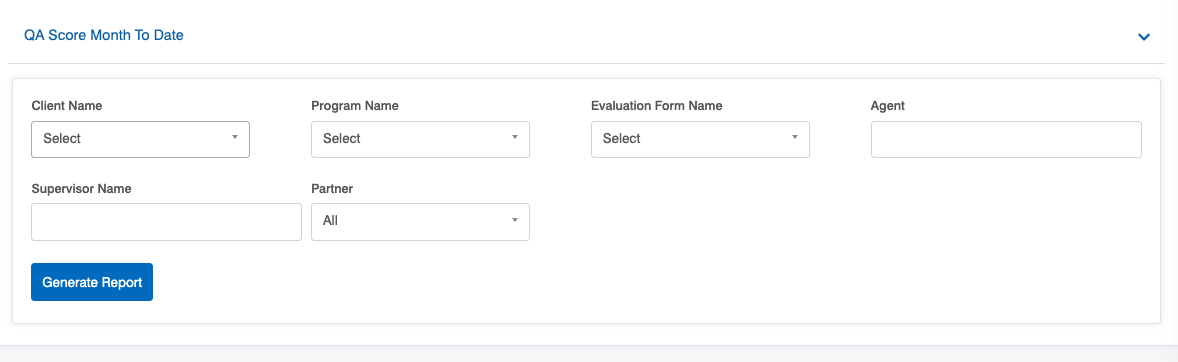Click the Evaluation Form Name arrow icon

click(794, 137)
